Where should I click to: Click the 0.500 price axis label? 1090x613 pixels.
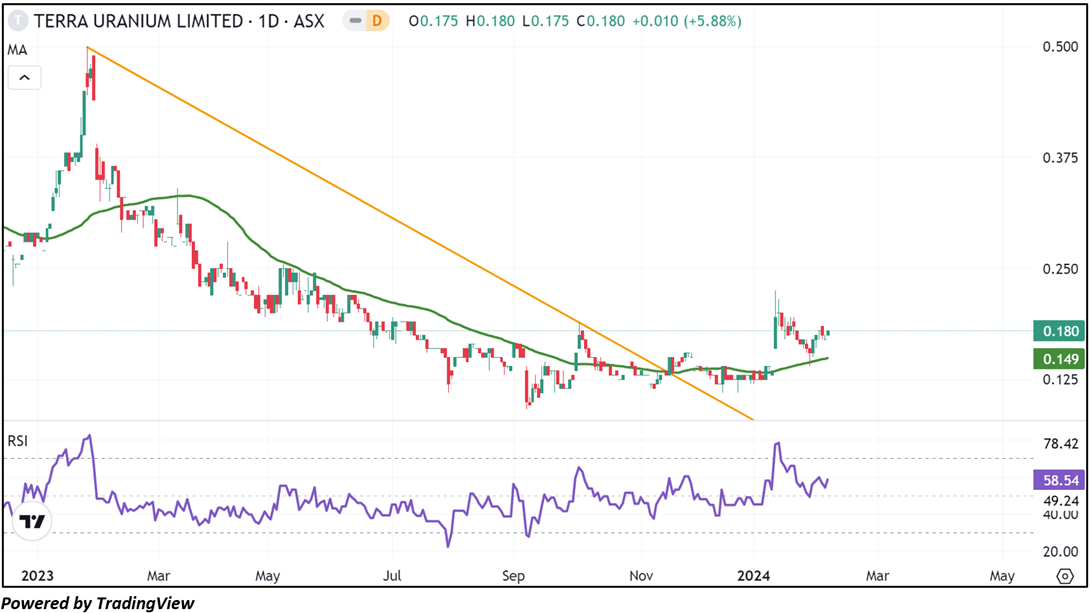[x=1060, y=47]
